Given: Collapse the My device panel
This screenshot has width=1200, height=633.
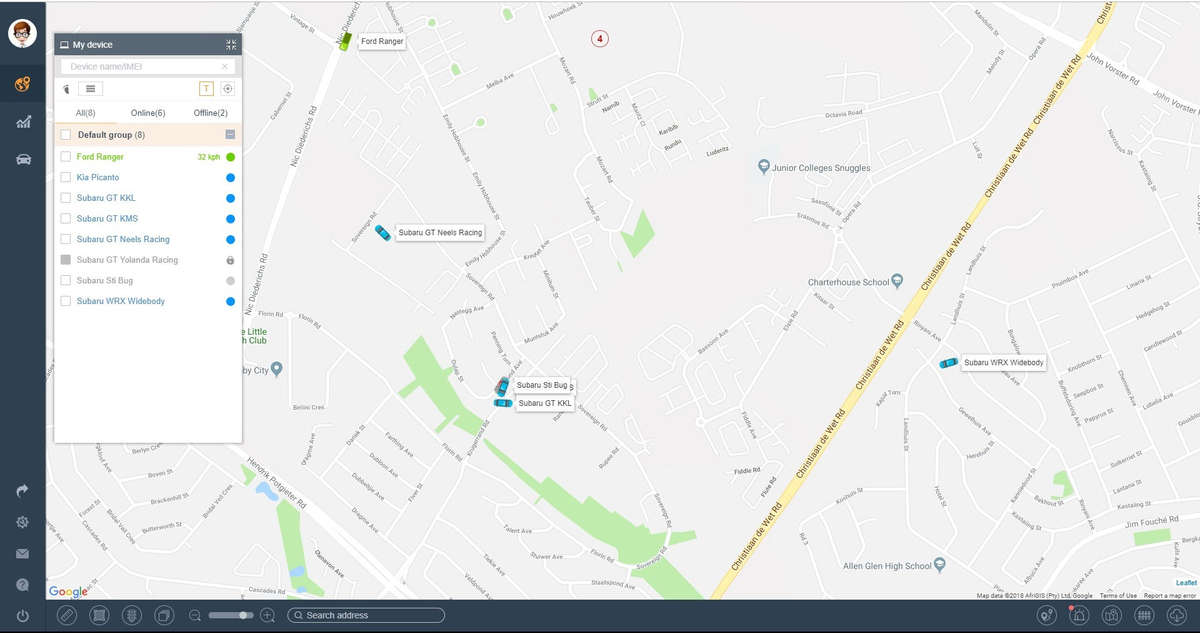Looking at the screenshot, I should click(231, 45).
